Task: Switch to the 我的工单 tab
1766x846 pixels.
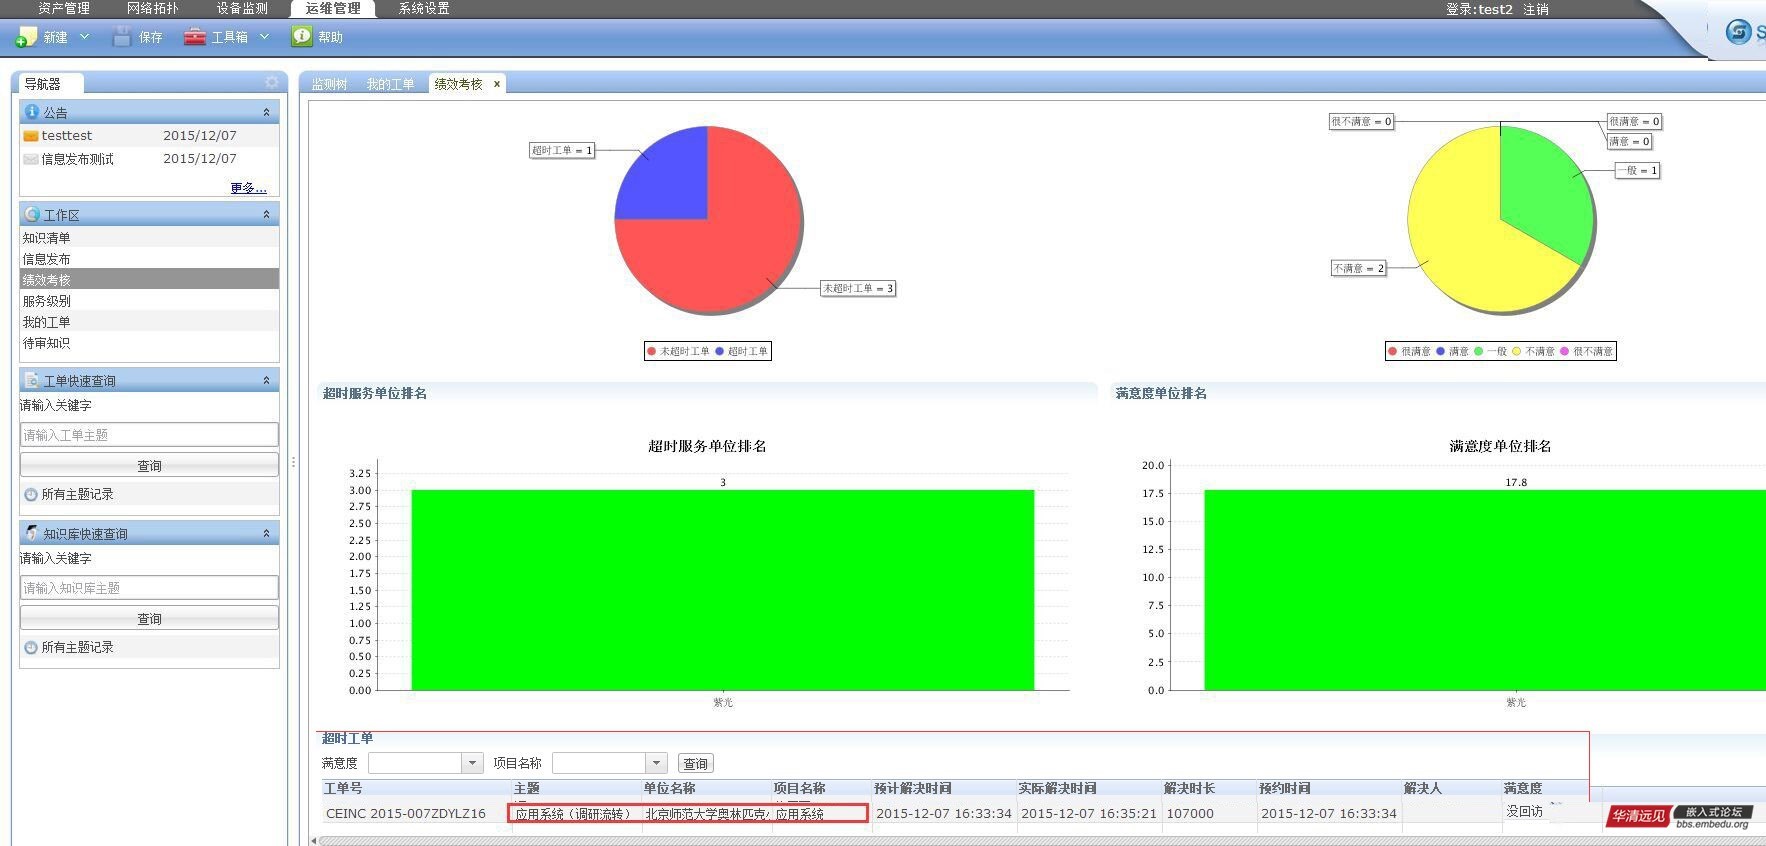Action: point(390,84)
